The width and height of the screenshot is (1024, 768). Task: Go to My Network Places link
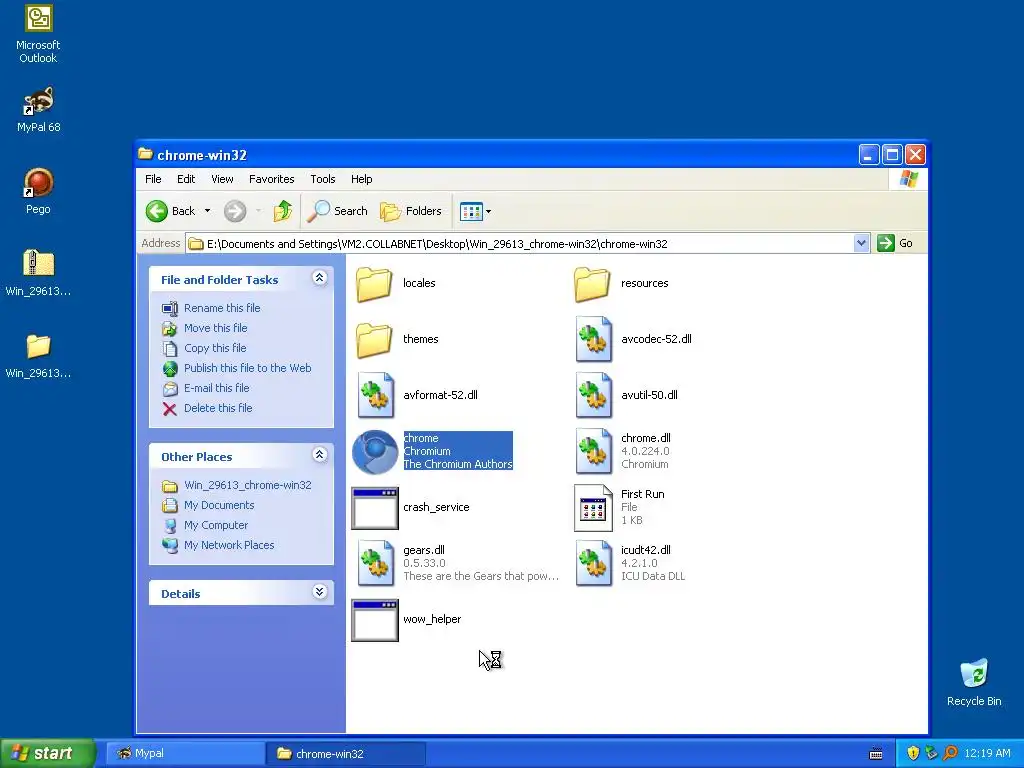[229, 545]
